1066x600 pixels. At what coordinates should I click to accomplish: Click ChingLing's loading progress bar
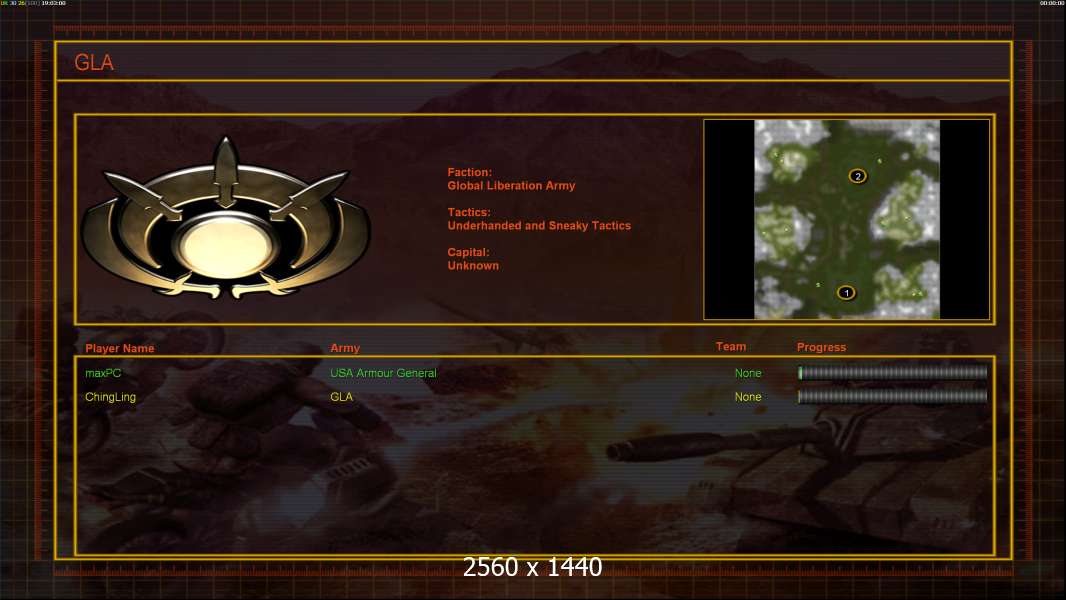tap(893, 396)
